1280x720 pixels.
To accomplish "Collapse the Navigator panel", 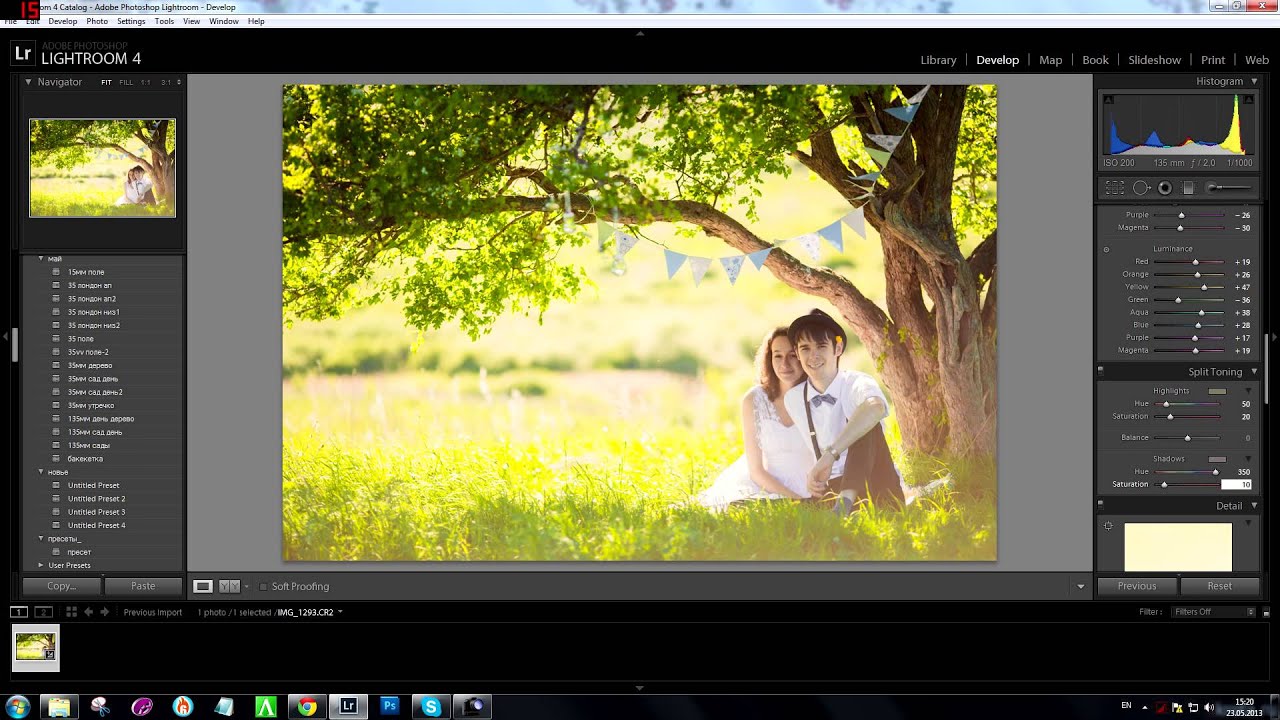I will pyautogui.click(x=28, y=82).
